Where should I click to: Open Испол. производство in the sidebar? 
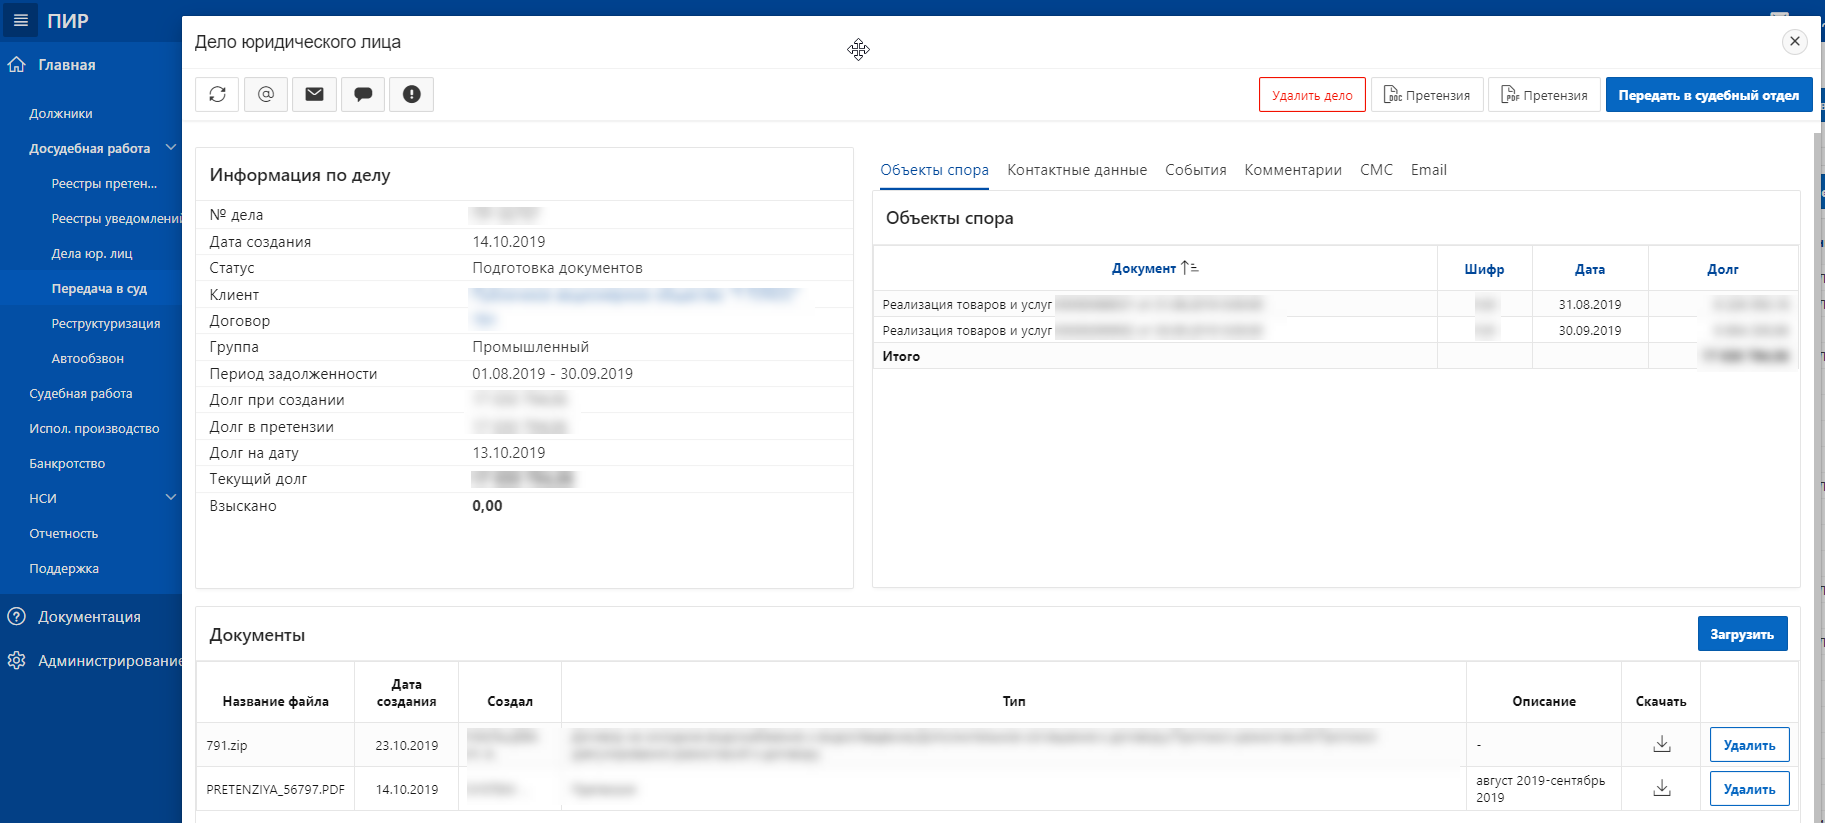click(x=94, y=429)
